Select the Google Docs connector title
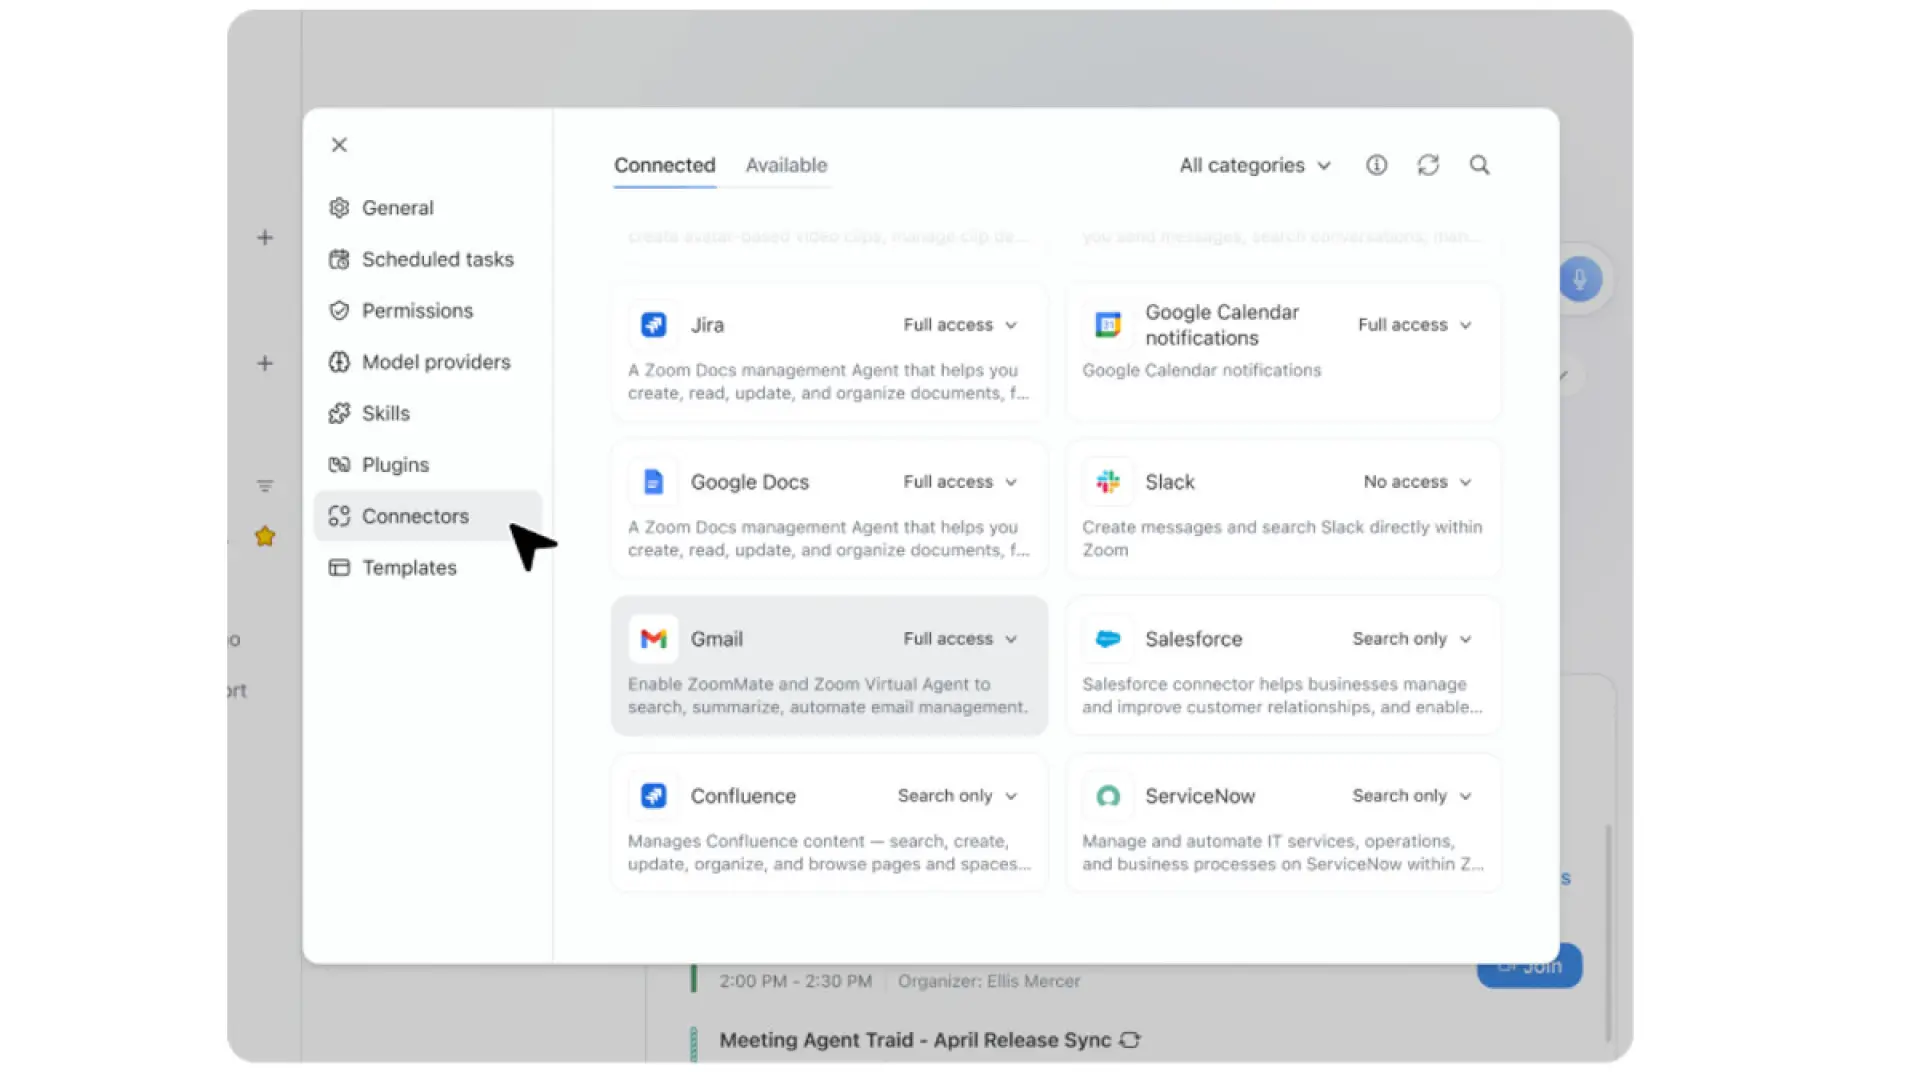 click(750, 482)
